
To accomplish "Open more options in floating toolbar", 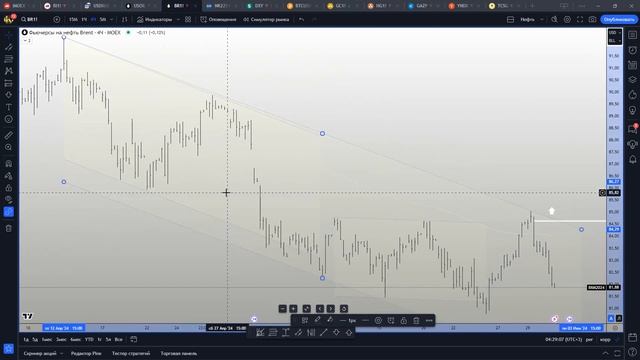I will click(429, 320).
